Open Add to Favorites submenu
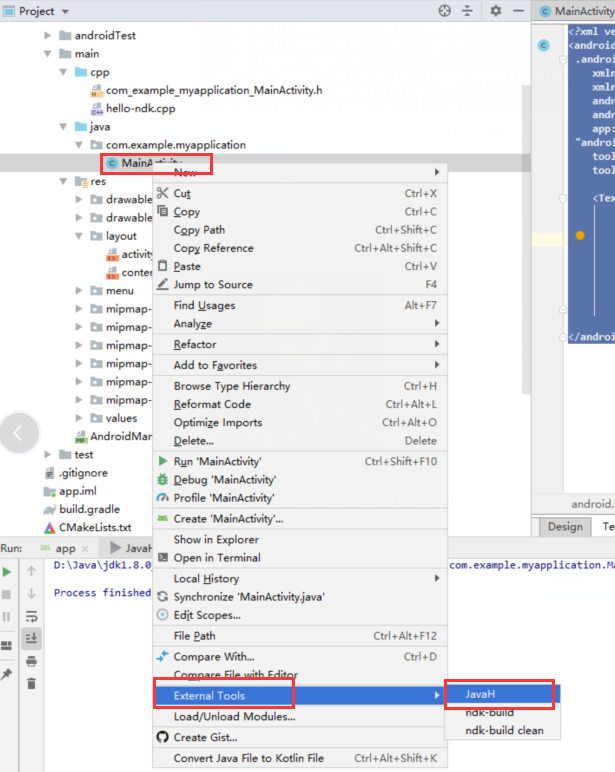 (300, 365)
